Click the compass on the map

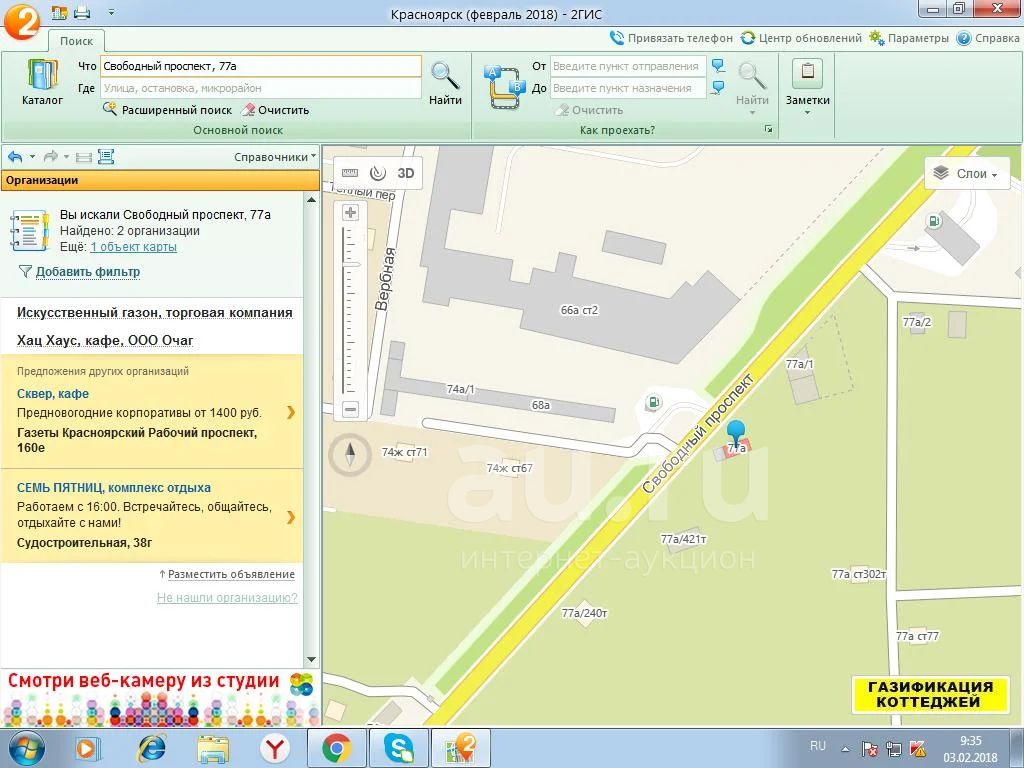pyautogui.click(x=350, y=454)
